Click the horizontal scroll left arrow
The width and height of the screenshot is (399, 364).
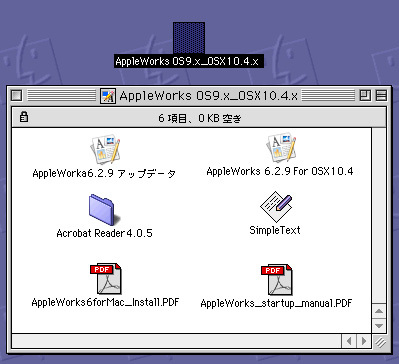pyautogui.click(x=349, y=341)
